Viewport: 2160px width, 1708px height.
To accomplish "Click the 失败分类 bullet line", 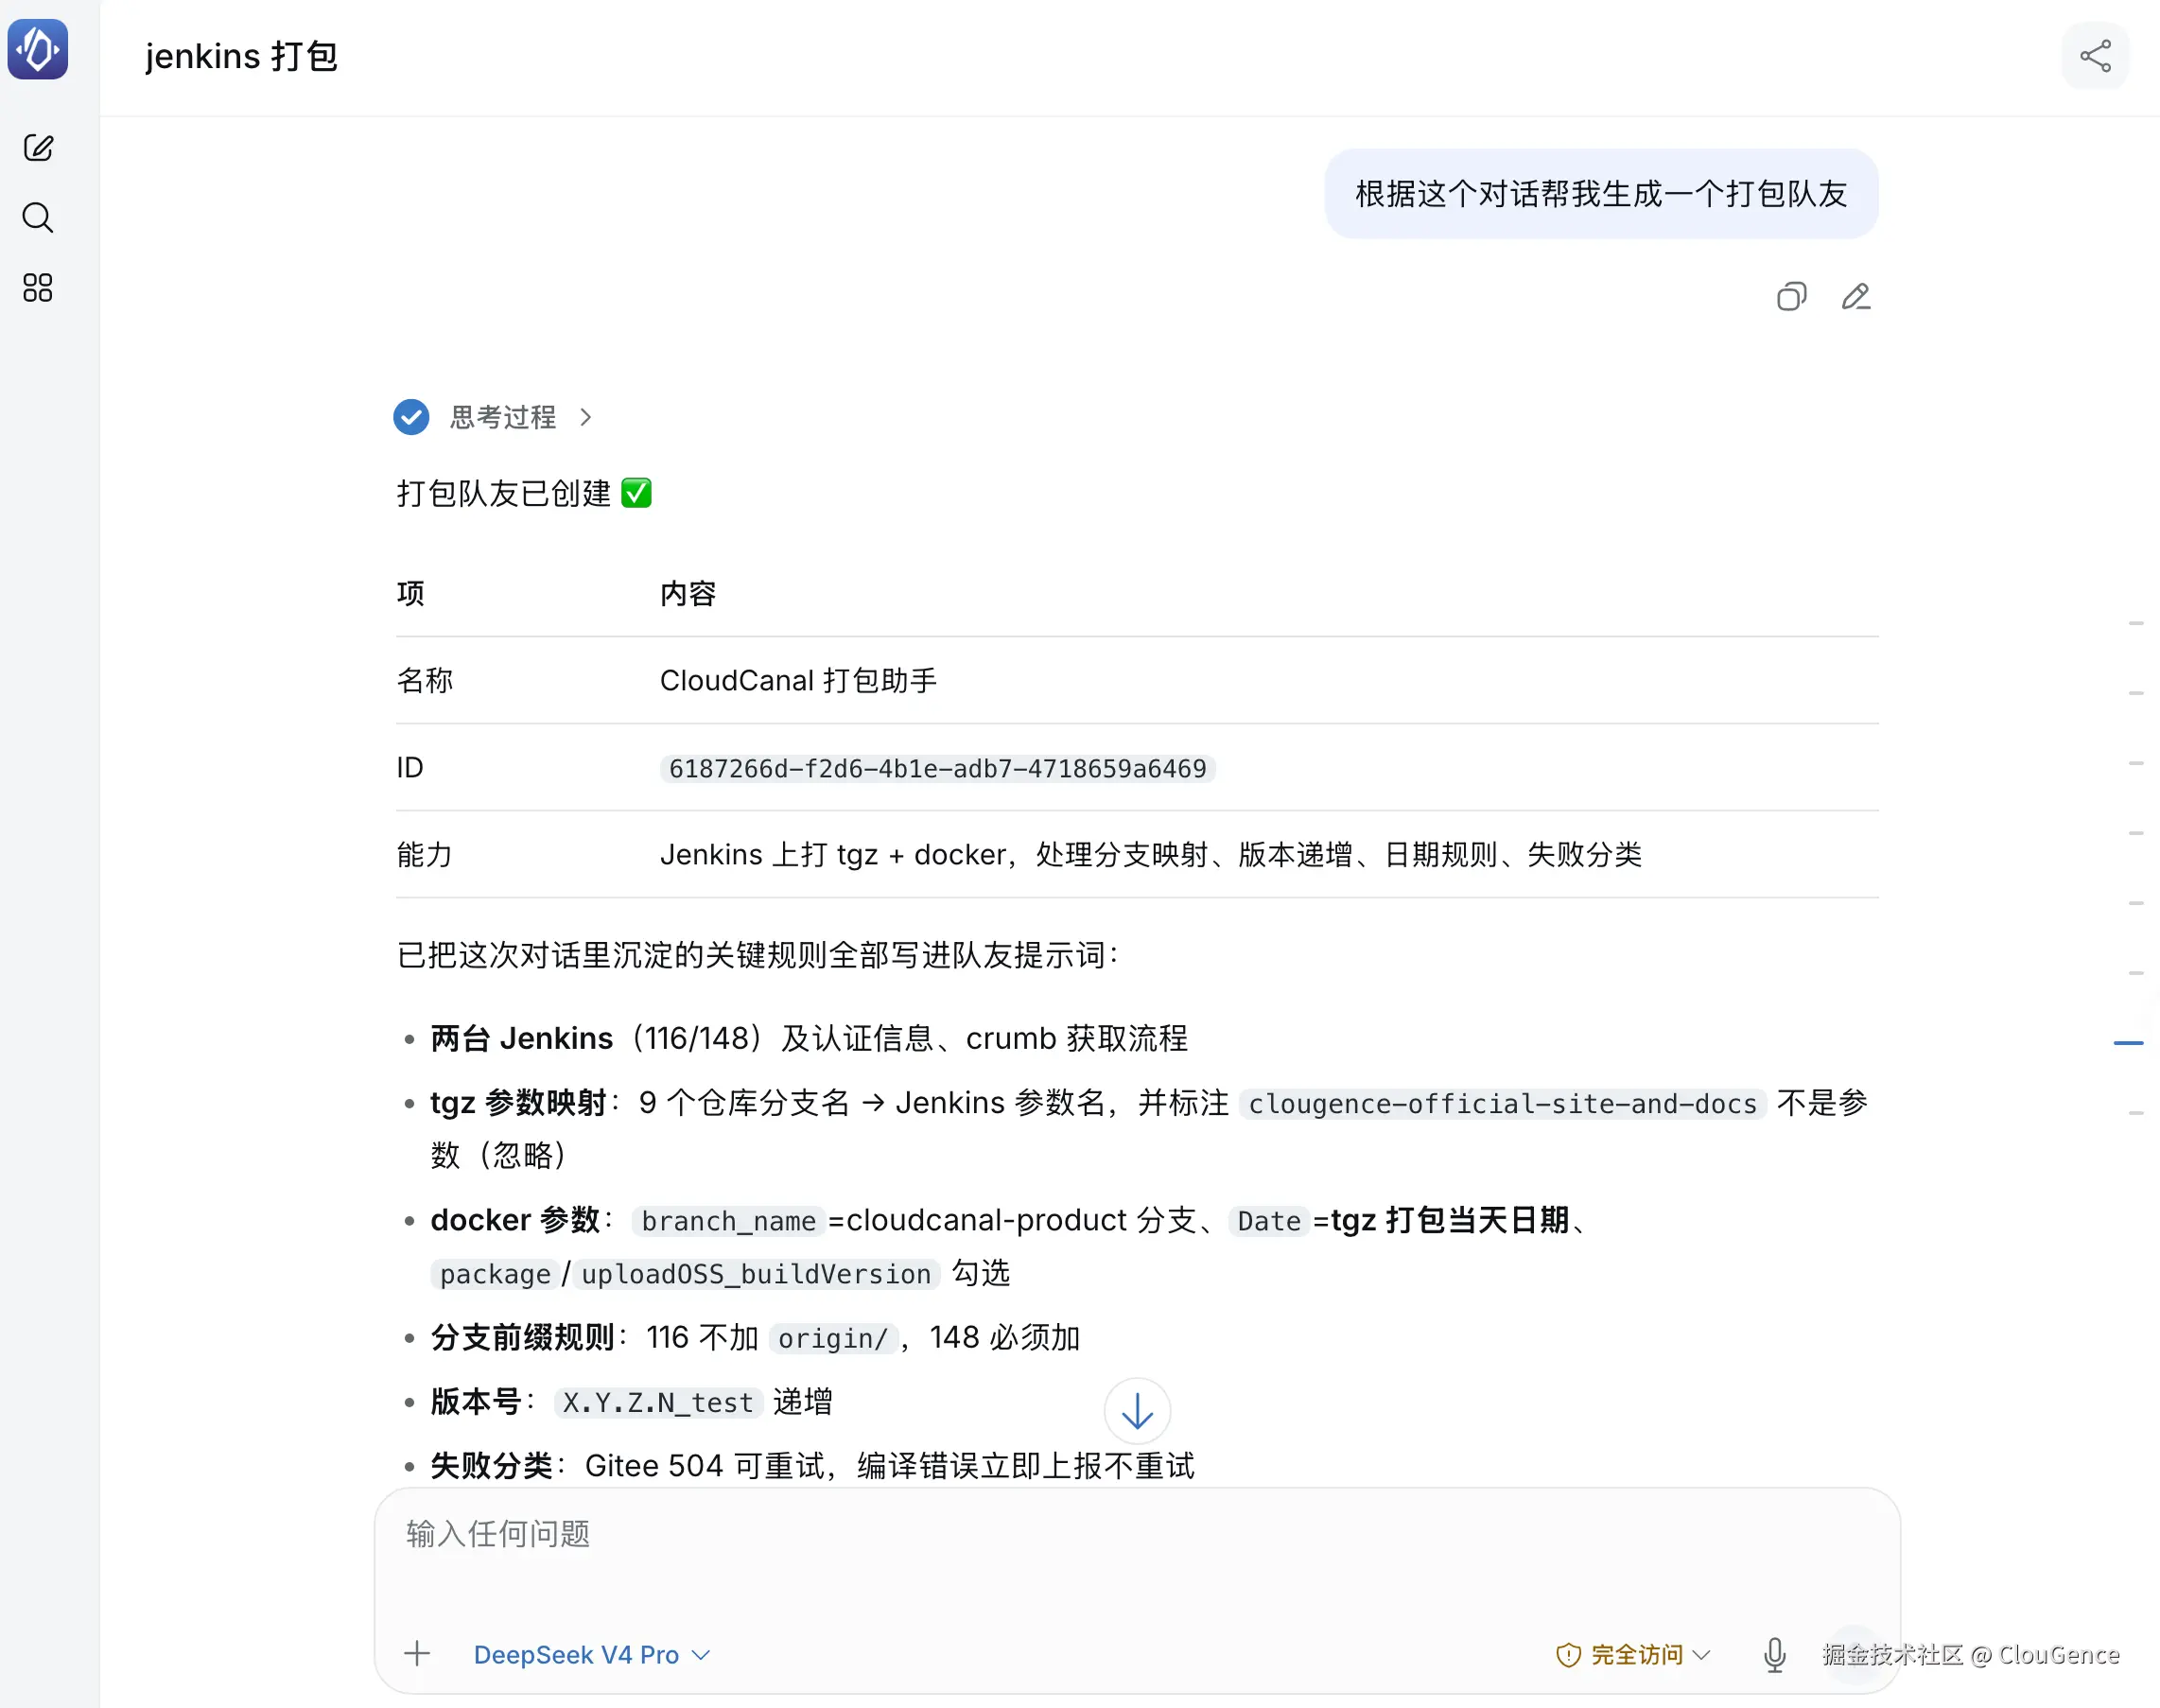I will tap(812, 1466).
